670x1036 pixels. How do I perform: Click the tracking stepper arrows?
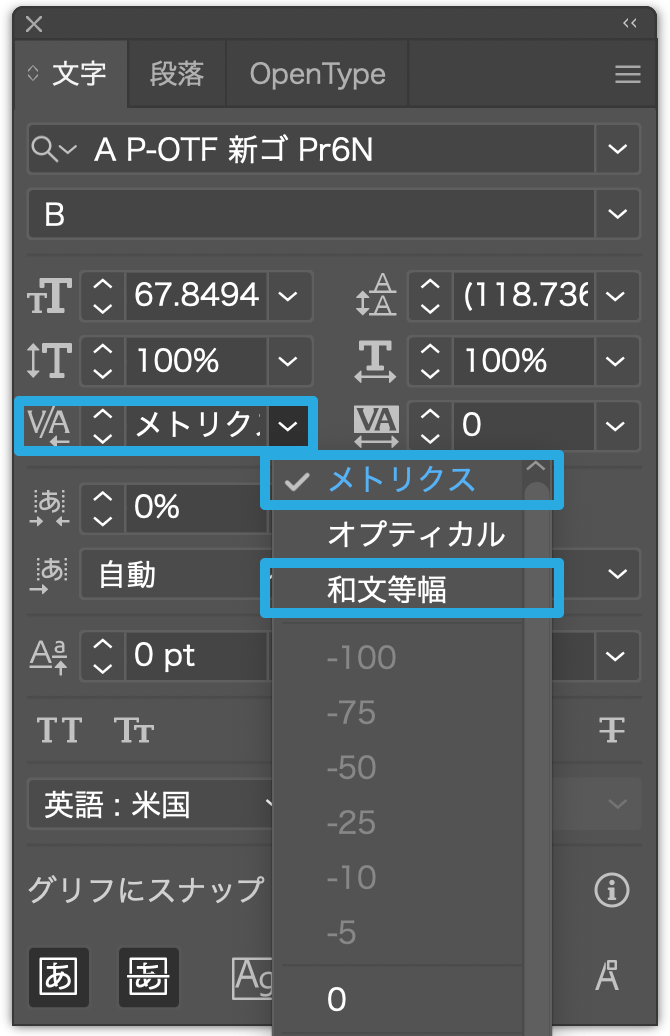(430, 426)
